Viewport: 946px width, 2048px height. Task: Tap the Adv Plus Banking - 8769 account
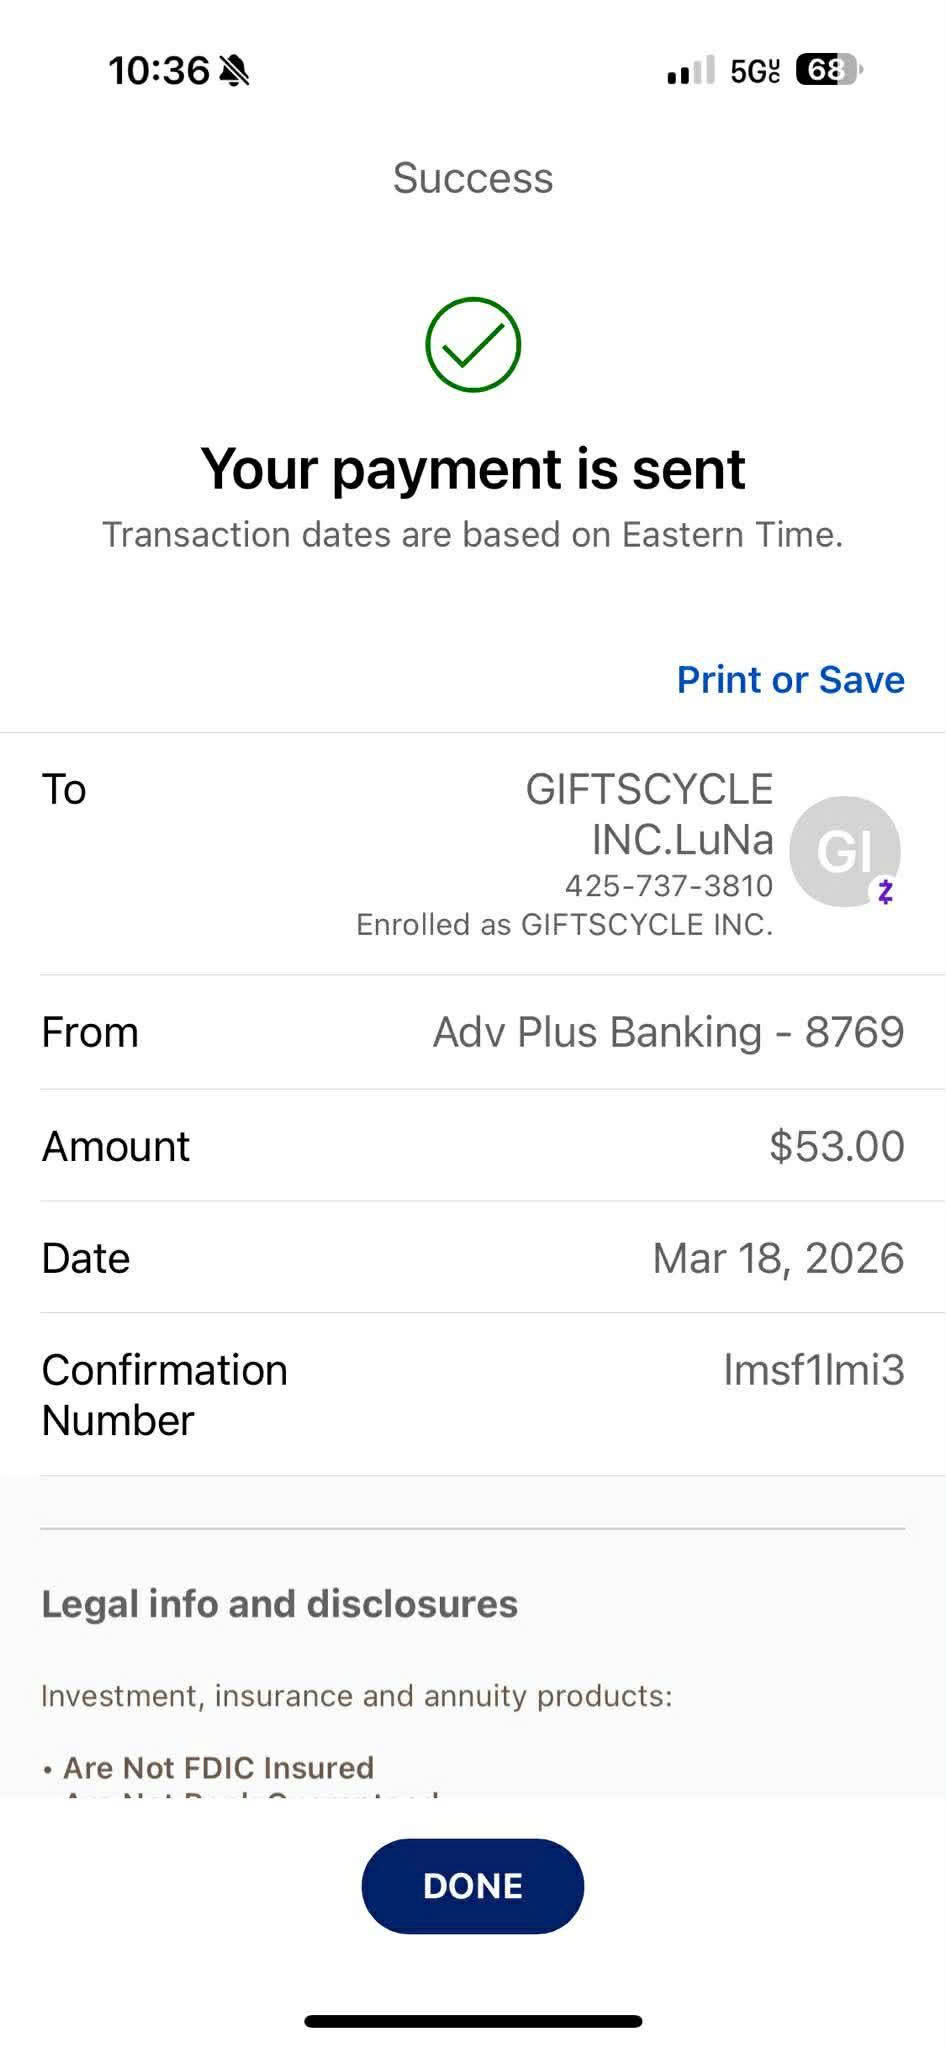click(668, 1032)
